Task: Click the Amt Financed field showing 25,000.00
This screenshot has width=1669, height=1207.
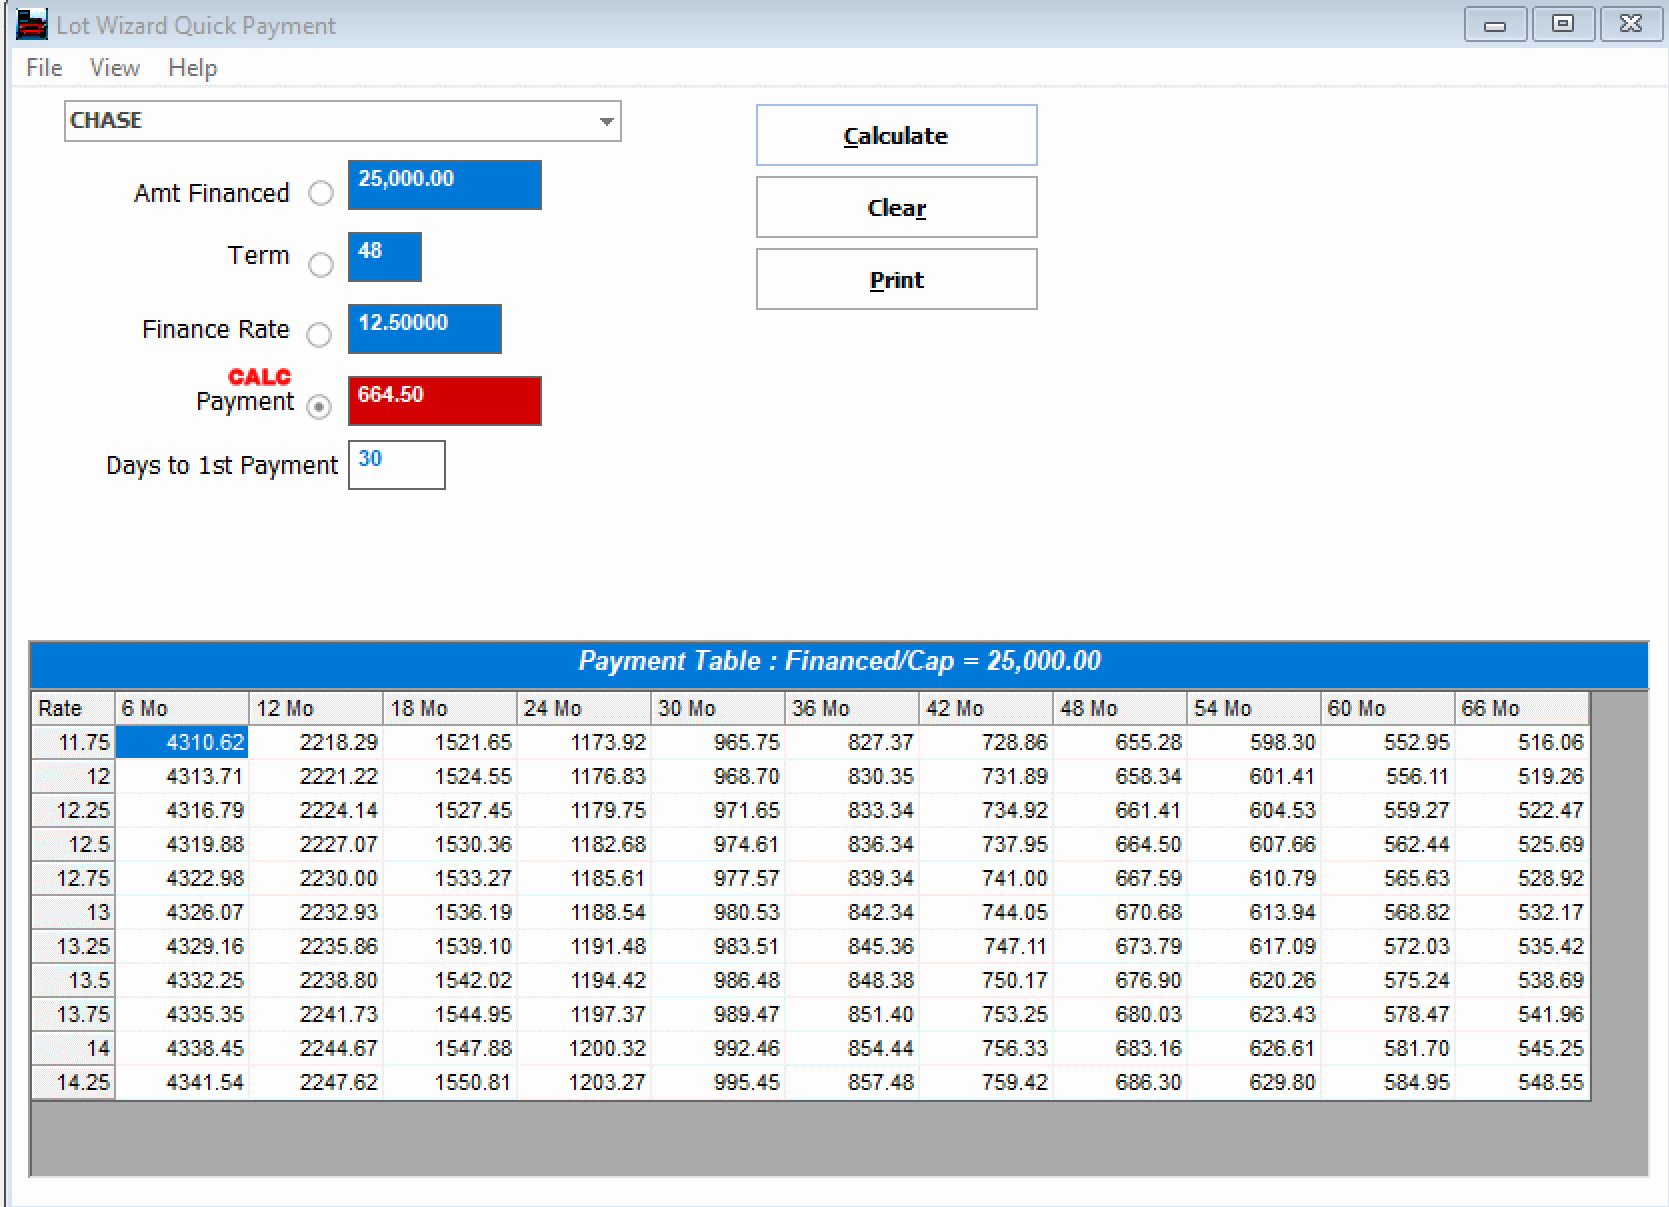Action: (443, 185)
